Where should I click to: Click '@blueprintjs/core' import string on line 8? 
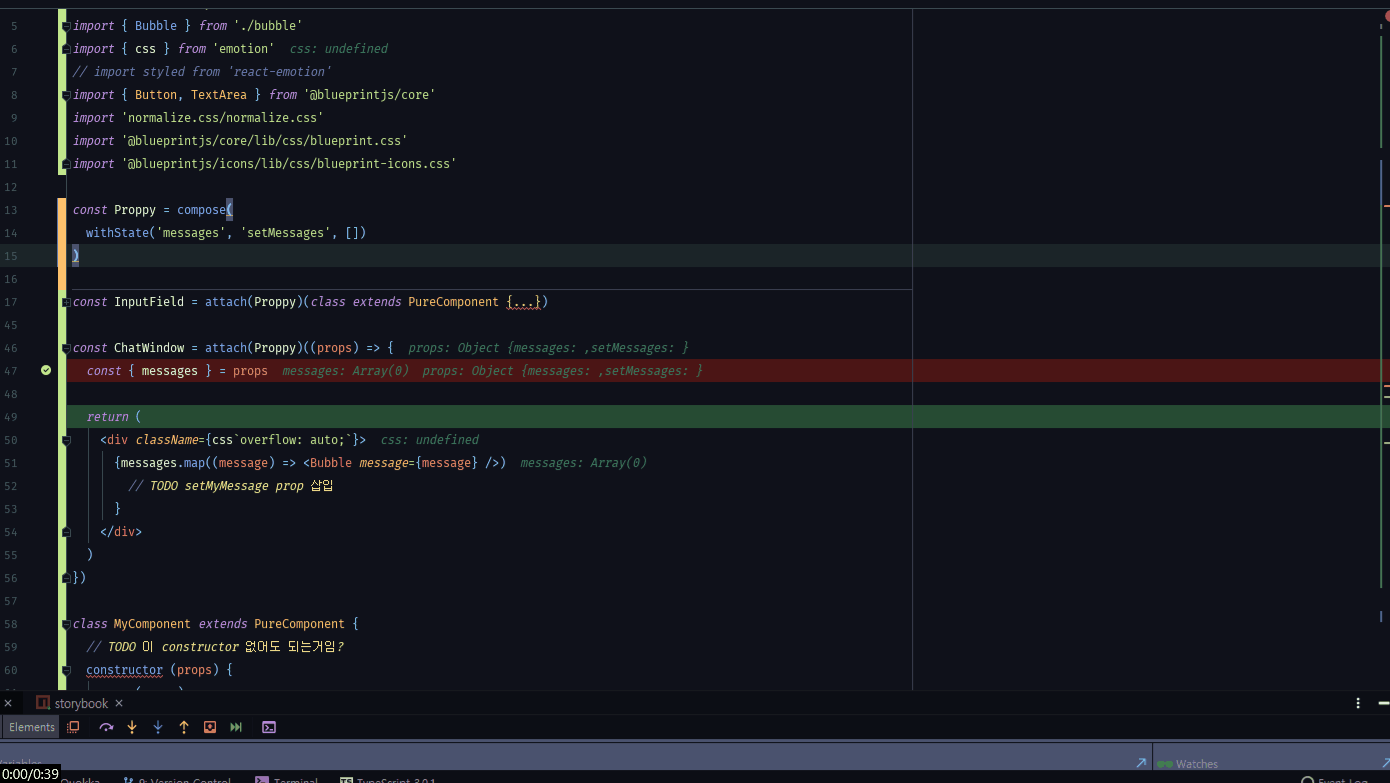[x=370, y=95]
